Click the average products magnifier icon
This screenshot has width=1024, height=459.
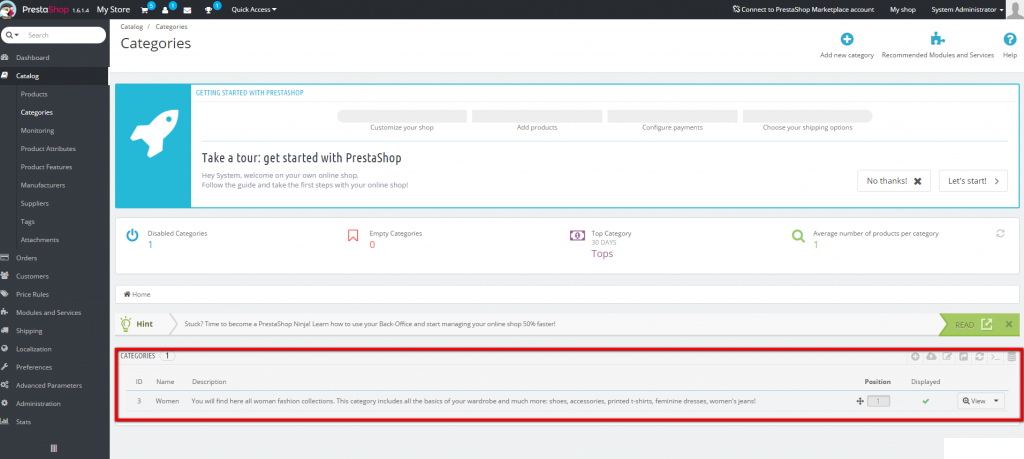coord(798,236)
